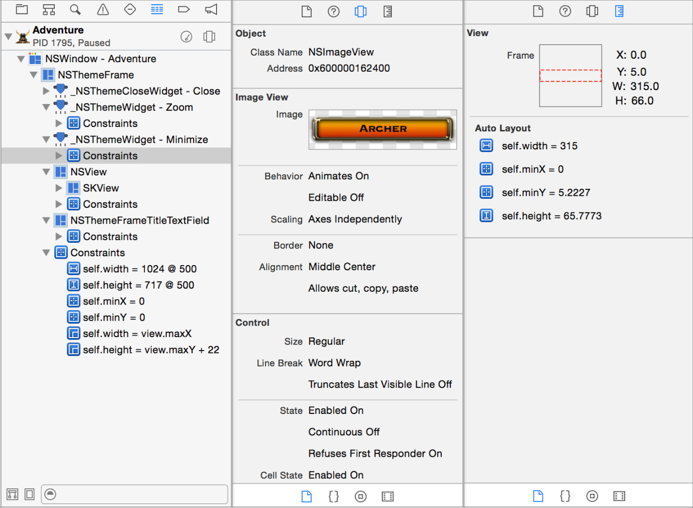Click the Frame diagram preview box
Screen dimensions: 693x508
(x=570, y=76)
